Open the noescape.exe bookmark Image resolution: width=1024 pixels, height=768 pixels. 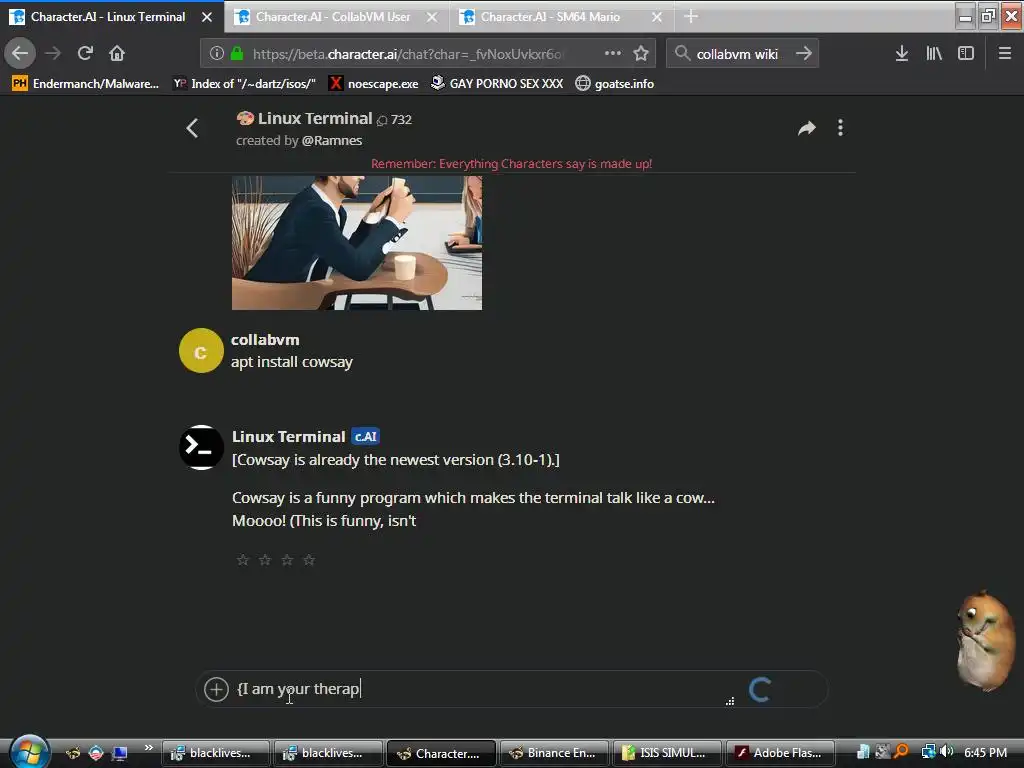374,84
